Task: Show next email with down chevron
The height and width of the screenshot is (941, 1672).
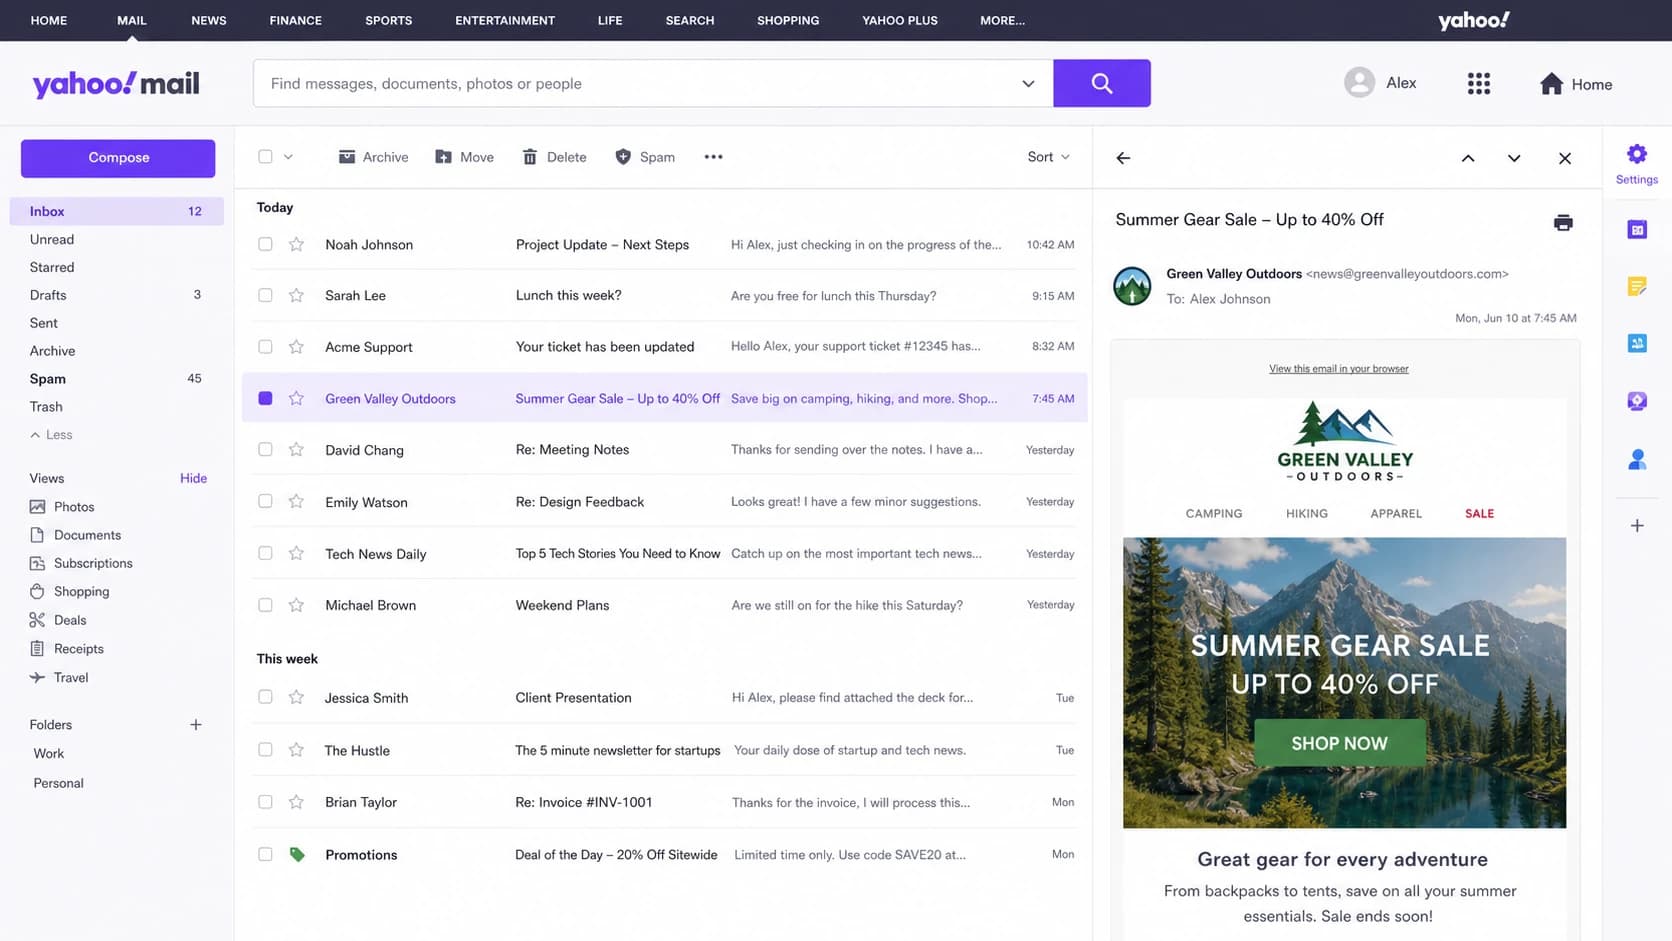Action: (1514, 158)
